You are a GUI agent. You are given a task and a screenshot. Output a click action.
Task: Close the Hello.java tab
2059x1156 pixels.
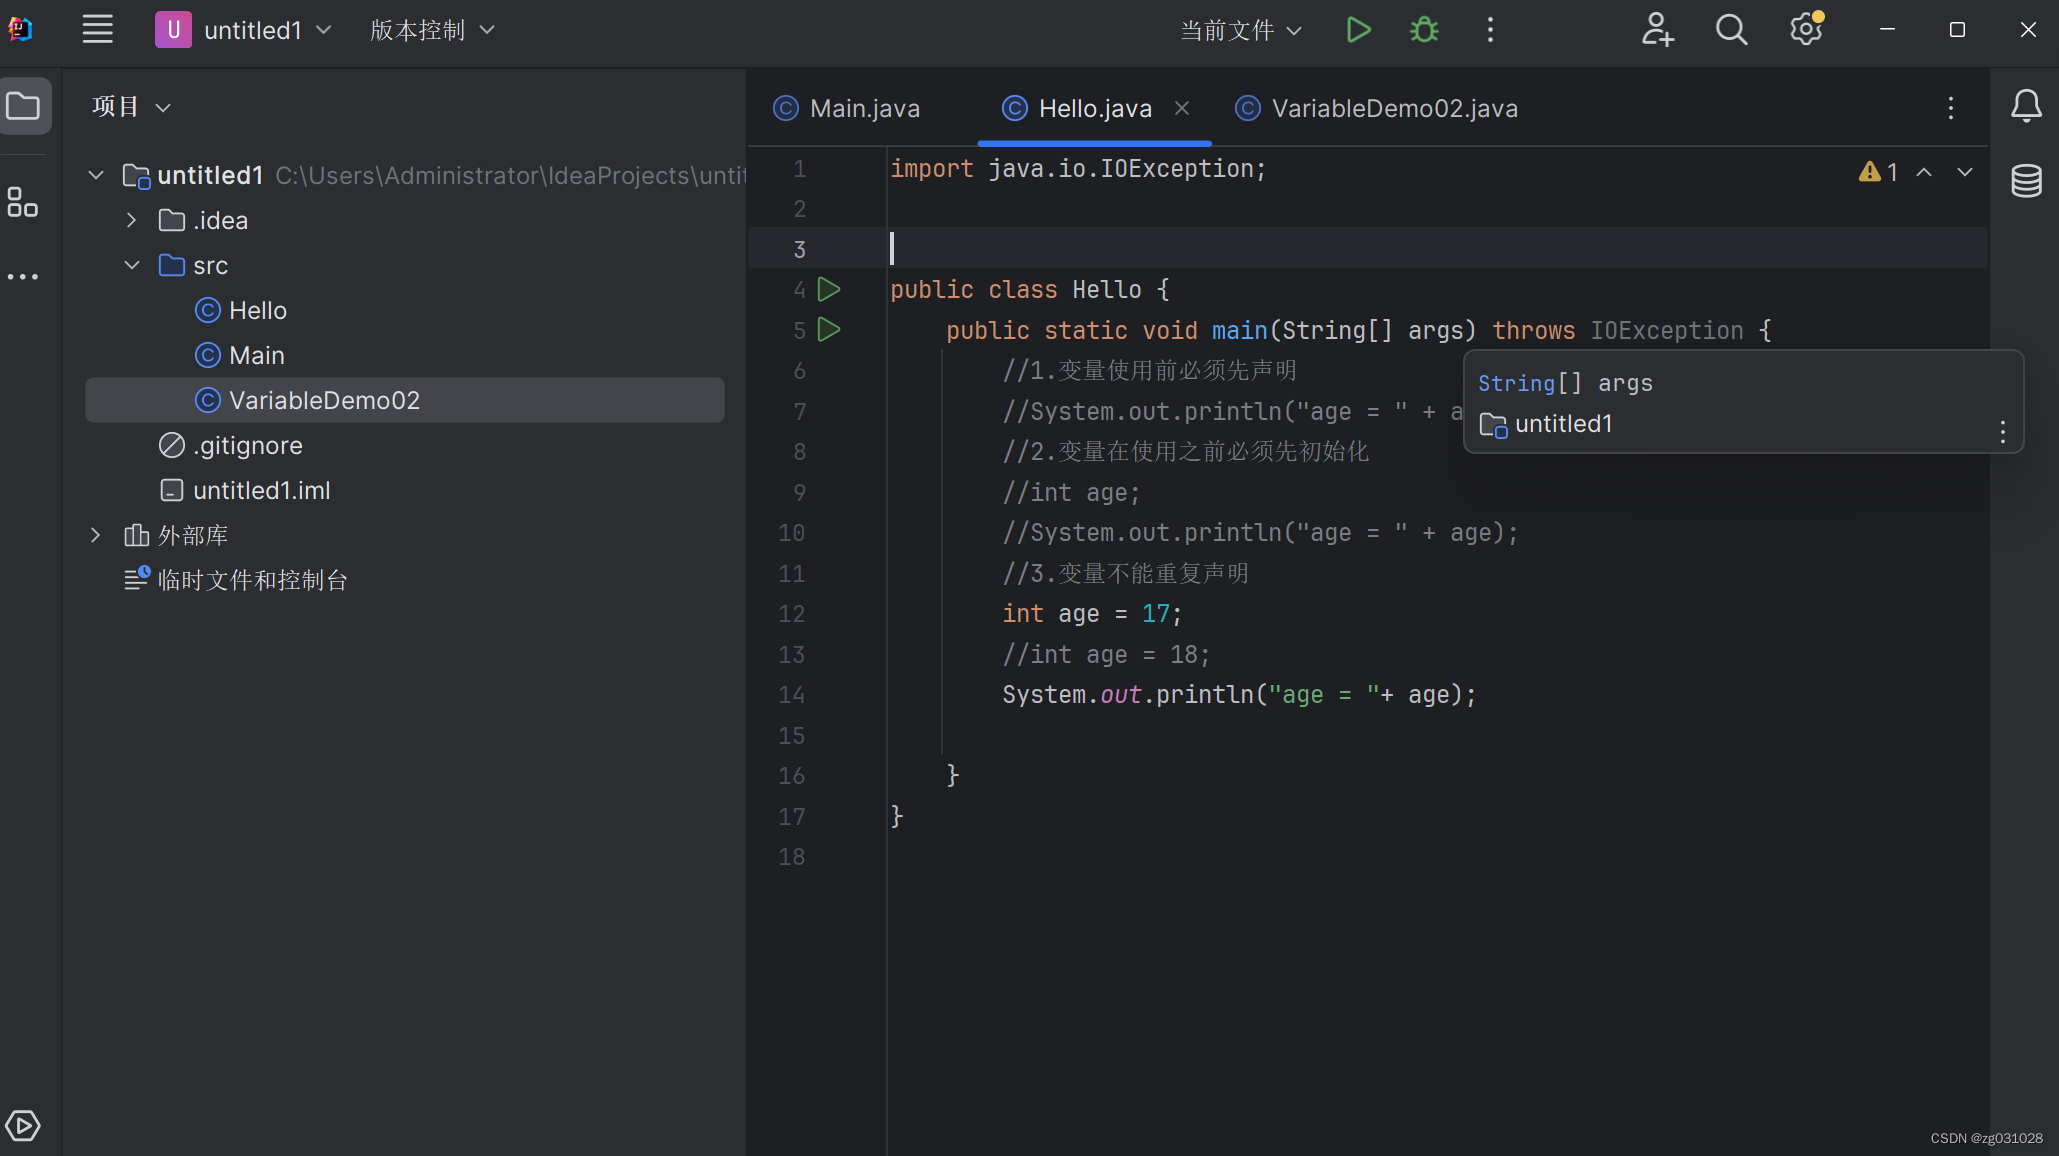pos(1182,108)
